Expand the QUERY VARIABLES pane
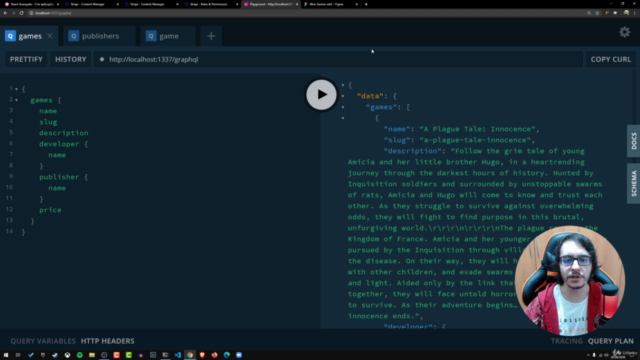Viewport: 640px width, 360px height. pos(43,341)
